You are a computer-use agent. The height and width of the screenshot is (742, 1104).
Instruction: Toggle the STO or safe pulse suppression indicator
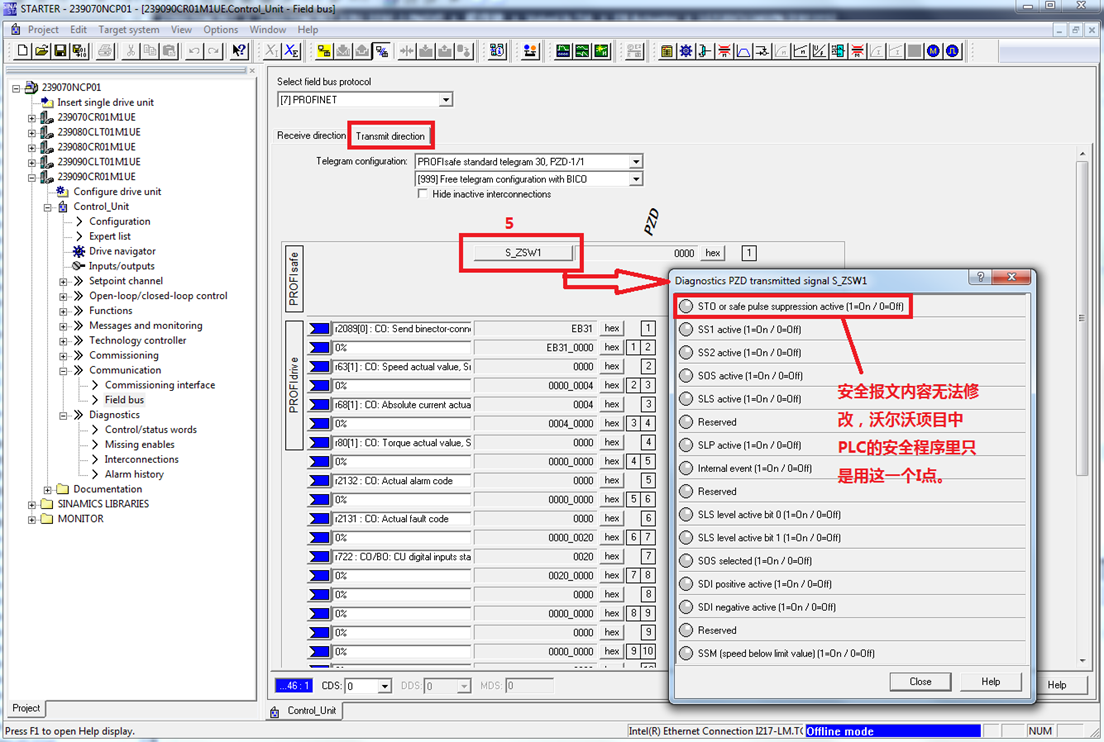[x=686, y=306]
